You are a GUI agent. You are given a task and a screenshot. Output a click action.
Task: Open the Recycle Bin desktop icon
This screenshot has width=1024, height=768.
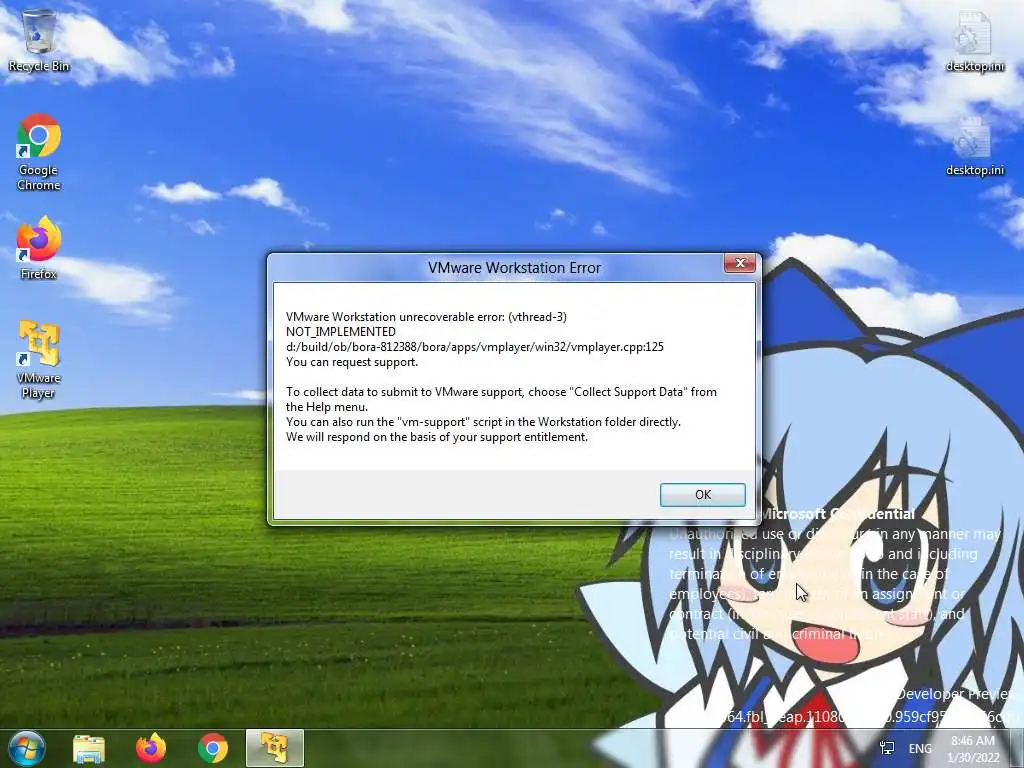pyautogui.click(x=39, y=40)
